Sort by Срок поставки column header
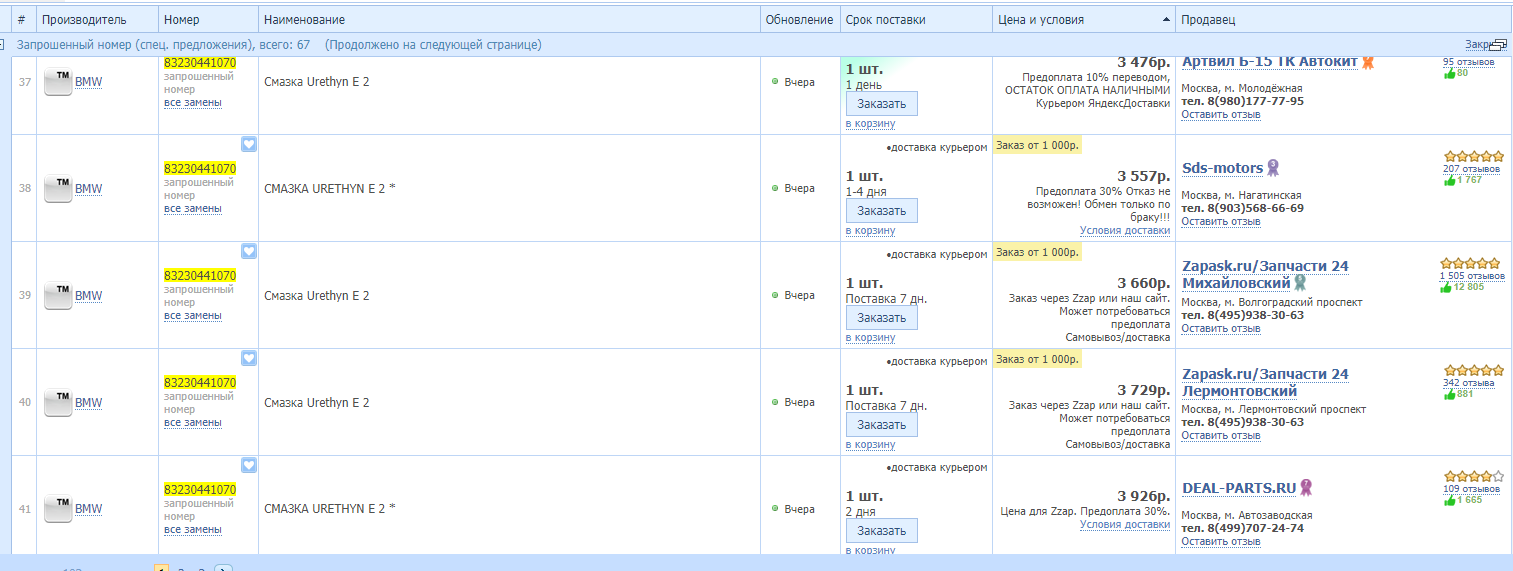1513x571 pixels. click(x=916, y=19)
